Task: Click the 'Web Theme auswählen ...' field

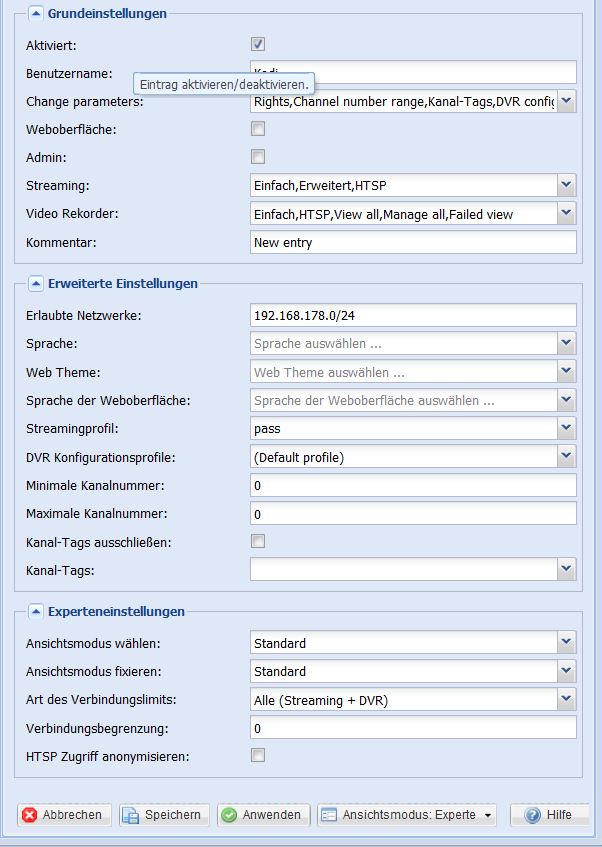Action: 404,372
